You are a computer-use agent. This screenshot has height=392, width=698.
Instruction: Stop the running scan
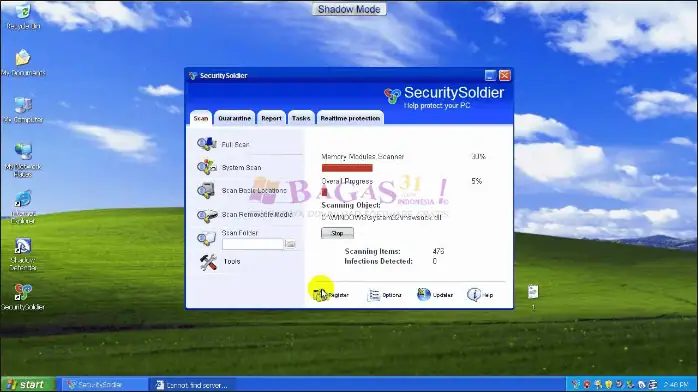point(337,233)
